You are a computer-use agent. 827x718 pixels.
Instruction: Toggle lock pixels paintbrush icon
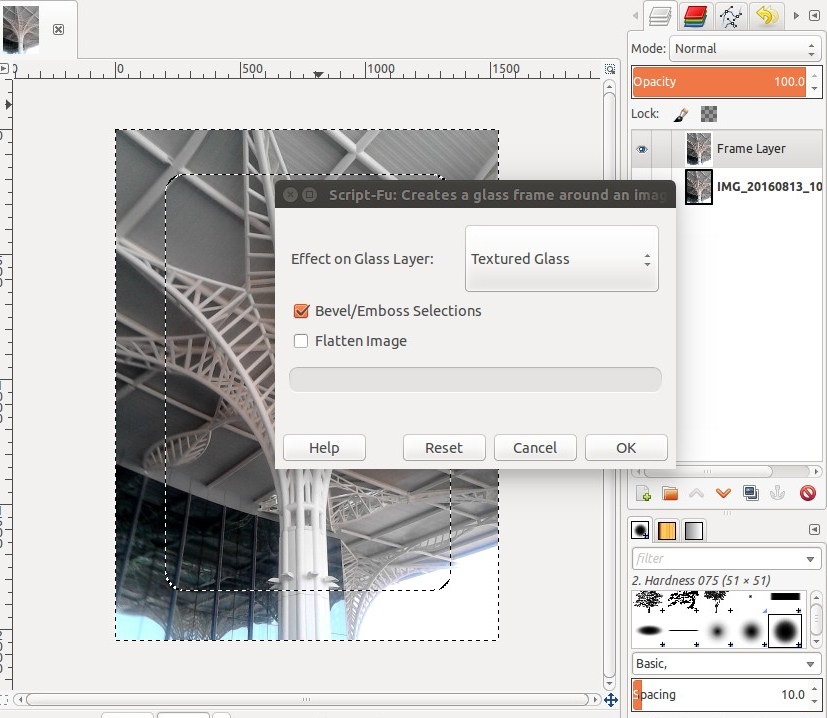pyautogui.click(x=681, y=114)
